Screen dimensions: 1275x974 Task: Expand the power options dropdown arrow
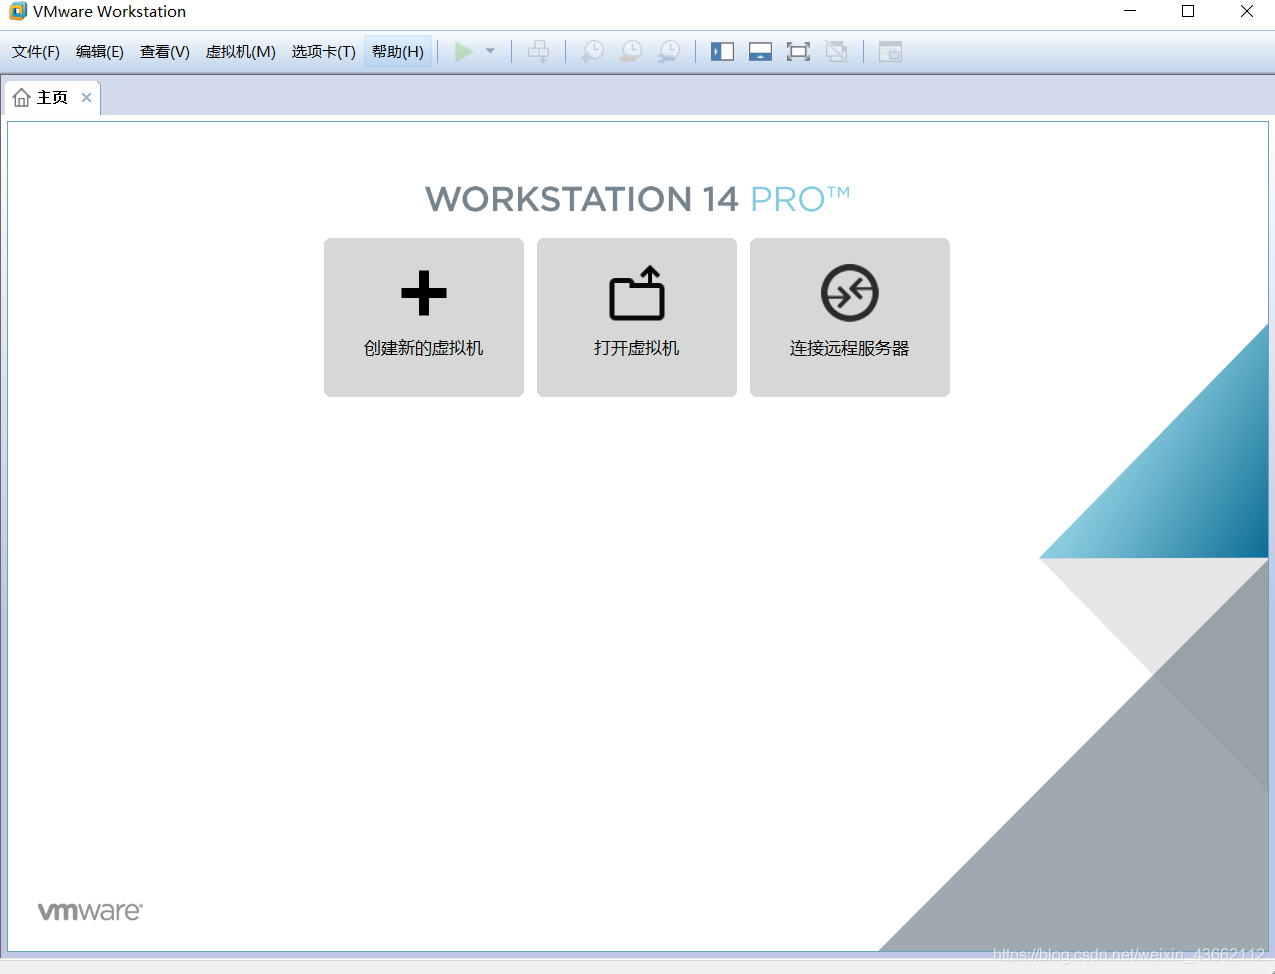tap(490, 51)
